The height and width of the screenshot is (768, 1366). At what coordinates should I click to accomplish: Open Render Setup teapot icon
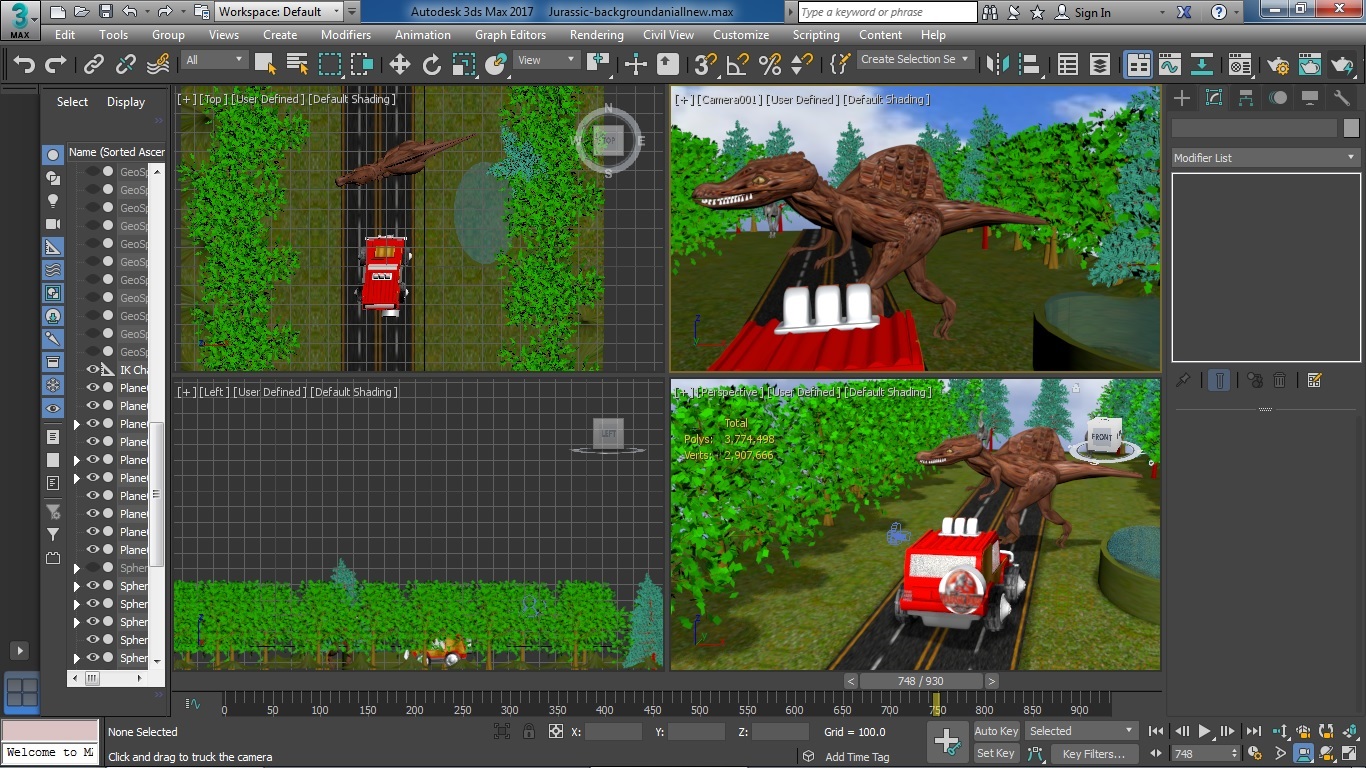pos(1278,65)
